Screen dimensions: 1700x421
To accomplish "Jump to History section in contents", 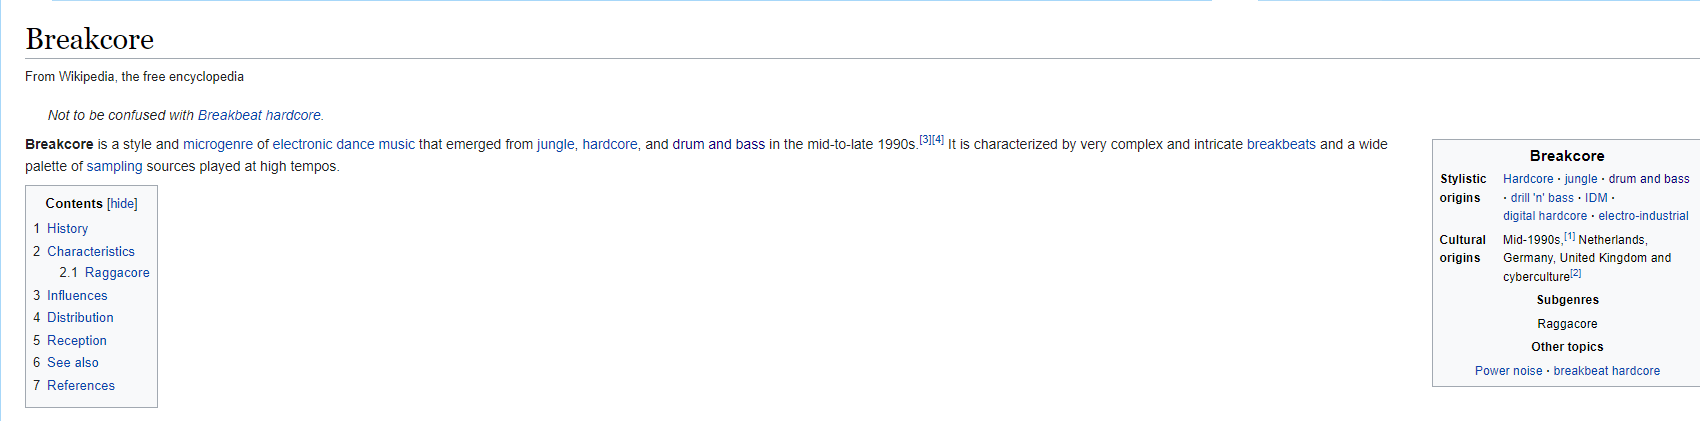I will (67, 229).
